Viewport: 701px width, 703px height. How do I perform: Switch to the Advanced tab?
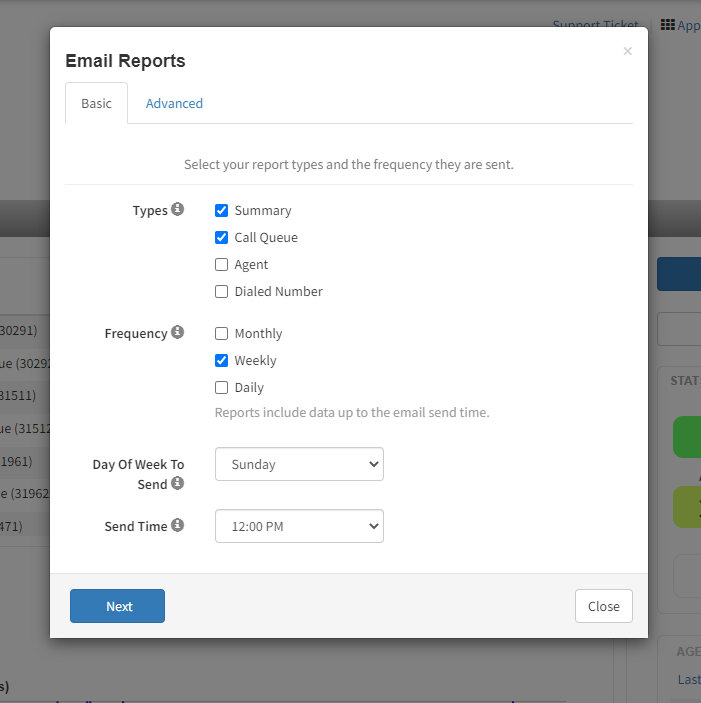[174, 104]
